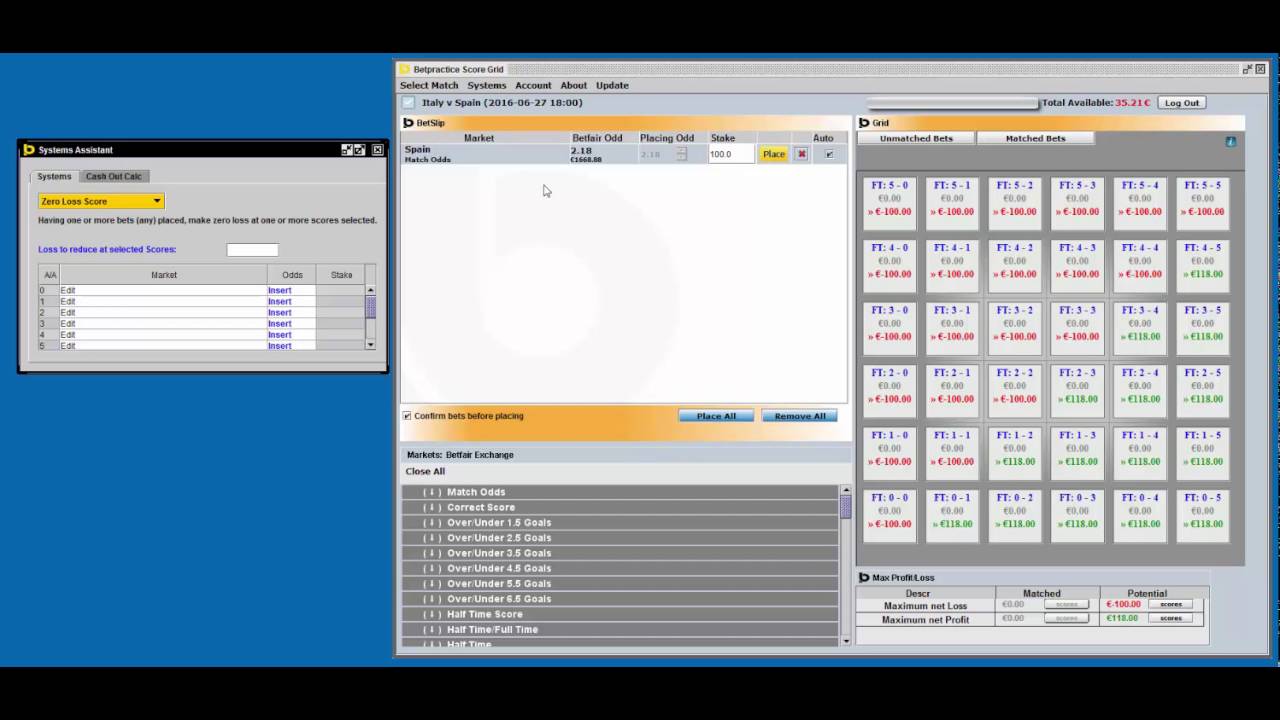The width and height of the screenshot is (1280, 720).
Task: Click Insert link in row 0
Action: coord(280,290)
